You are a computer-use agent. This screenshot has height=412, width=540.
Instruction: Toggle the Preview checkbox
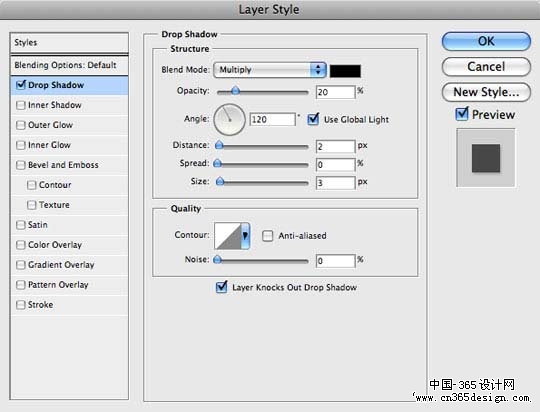coord(461,114)
